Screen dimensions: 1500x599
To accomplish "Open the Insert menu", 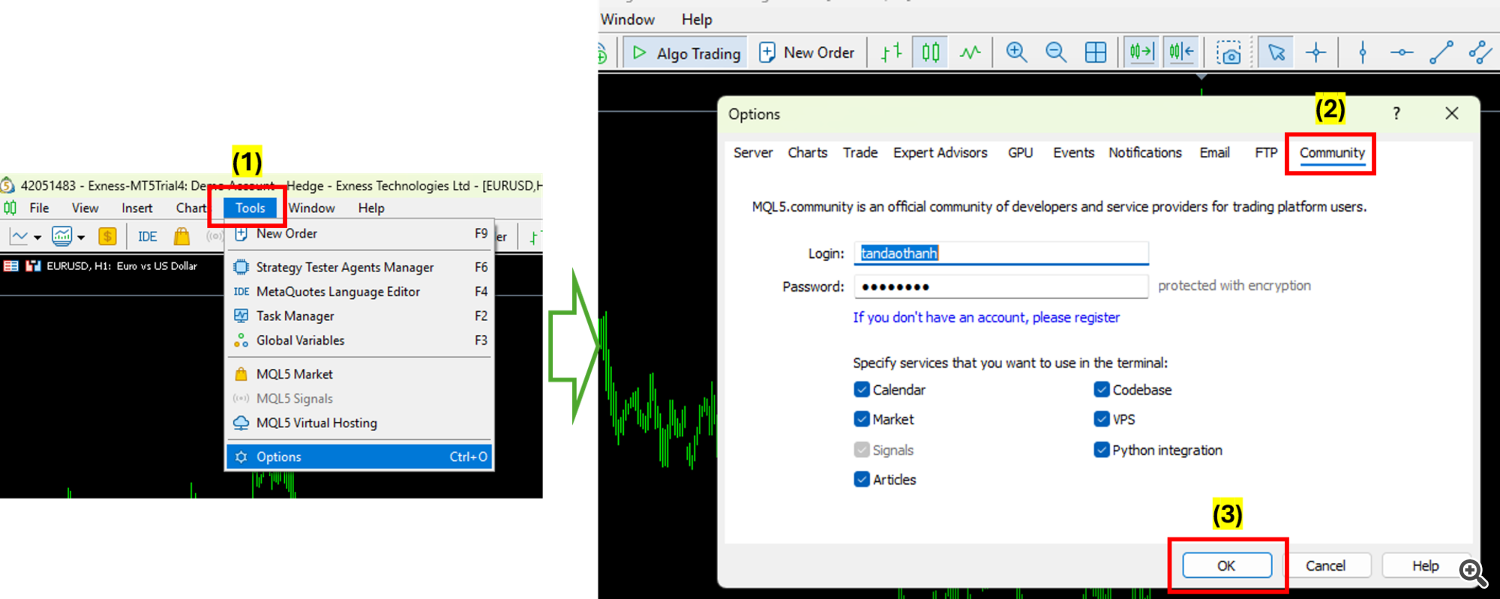I will (x=137, y=208).
